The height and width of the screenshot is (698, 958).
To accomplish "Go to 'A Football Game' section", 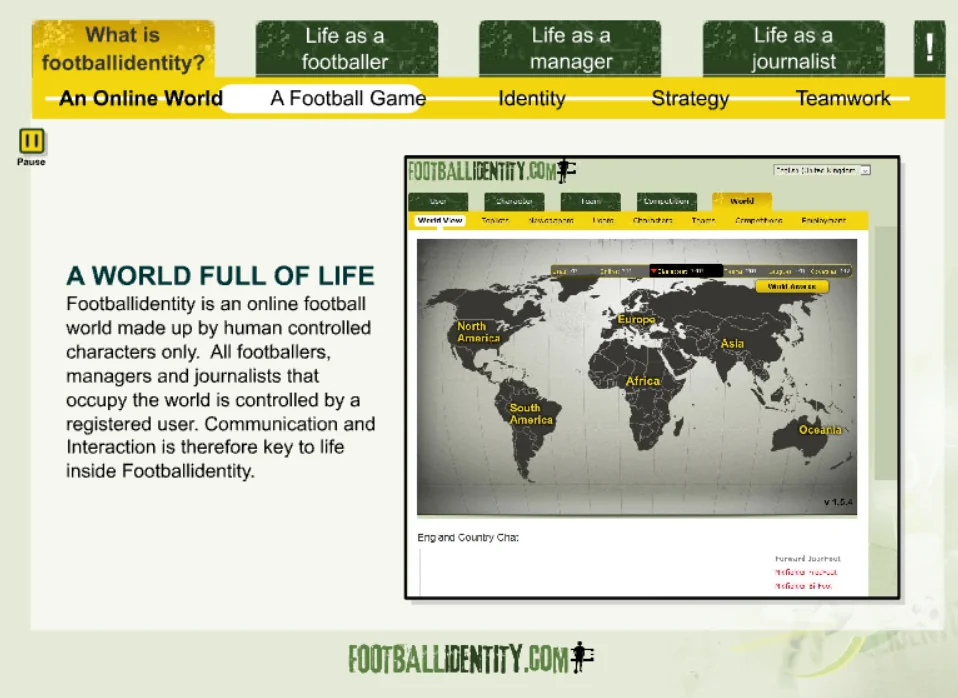I will click(347, 98).
